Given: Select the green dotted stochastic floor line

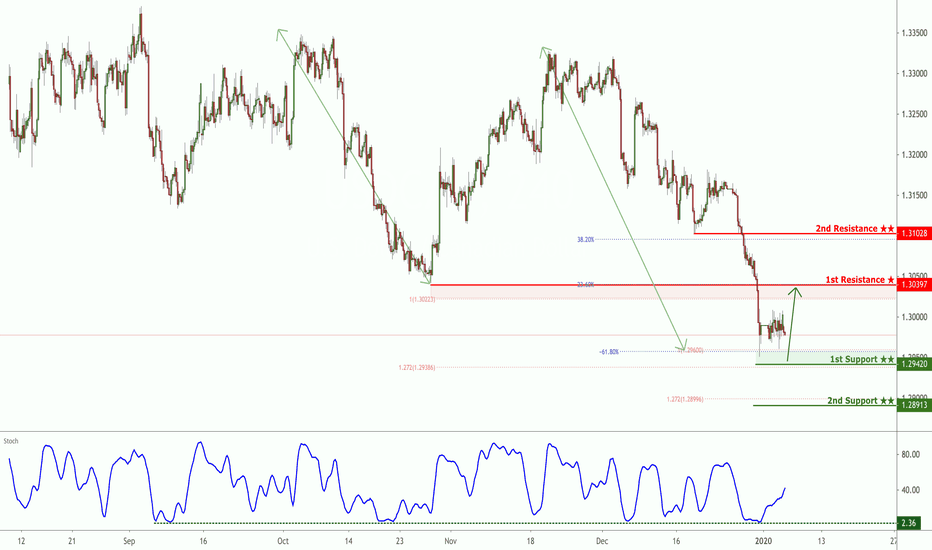Looking at the screenshot, I should point(525,523).
